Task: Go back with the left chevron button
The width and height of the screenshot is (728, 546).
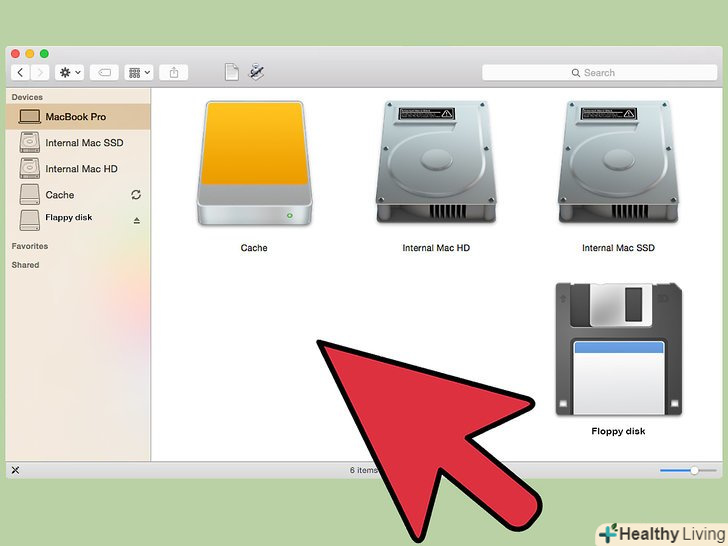Action: point(20,72)
